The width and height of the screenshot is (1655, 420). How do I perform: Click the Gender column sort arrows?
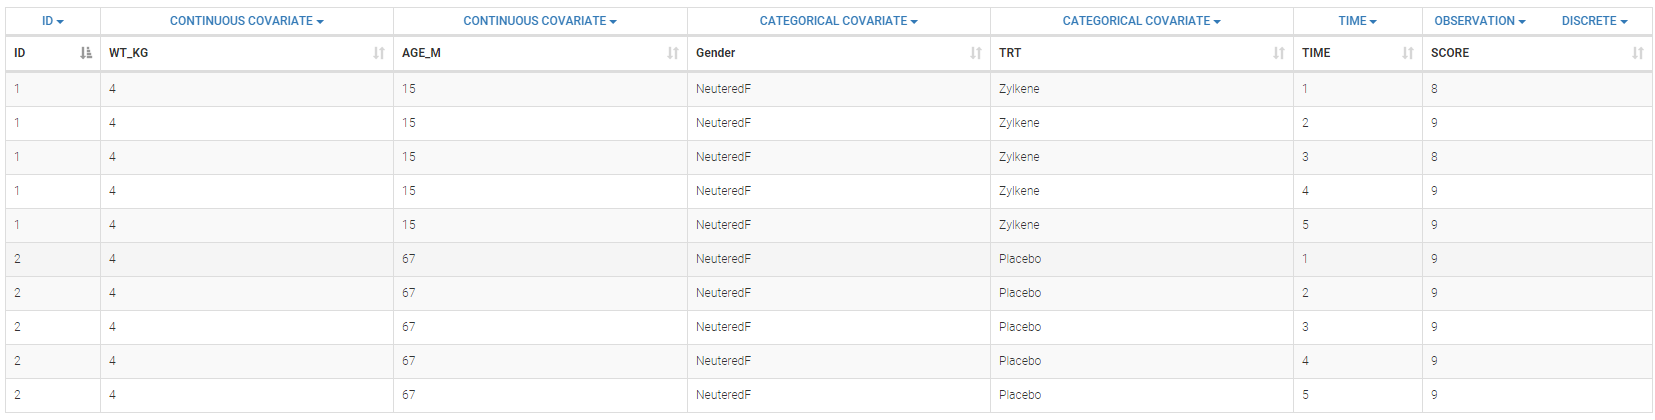[976, 53]
